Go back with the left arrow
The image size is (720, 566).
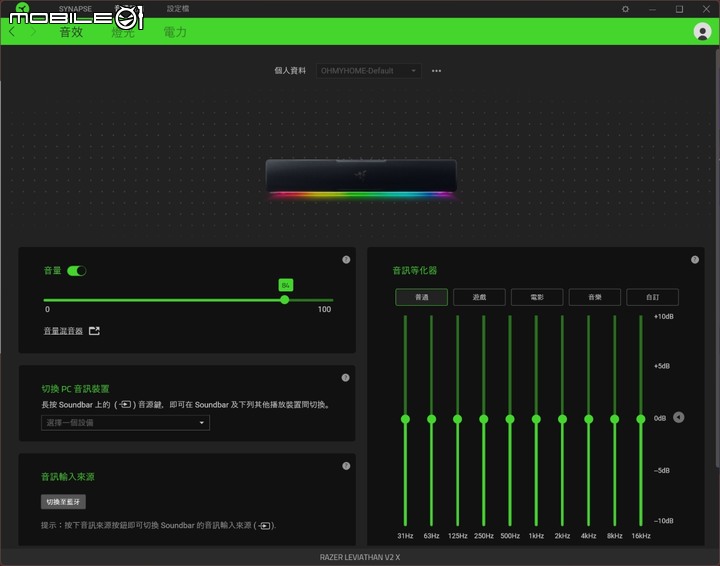12,32
